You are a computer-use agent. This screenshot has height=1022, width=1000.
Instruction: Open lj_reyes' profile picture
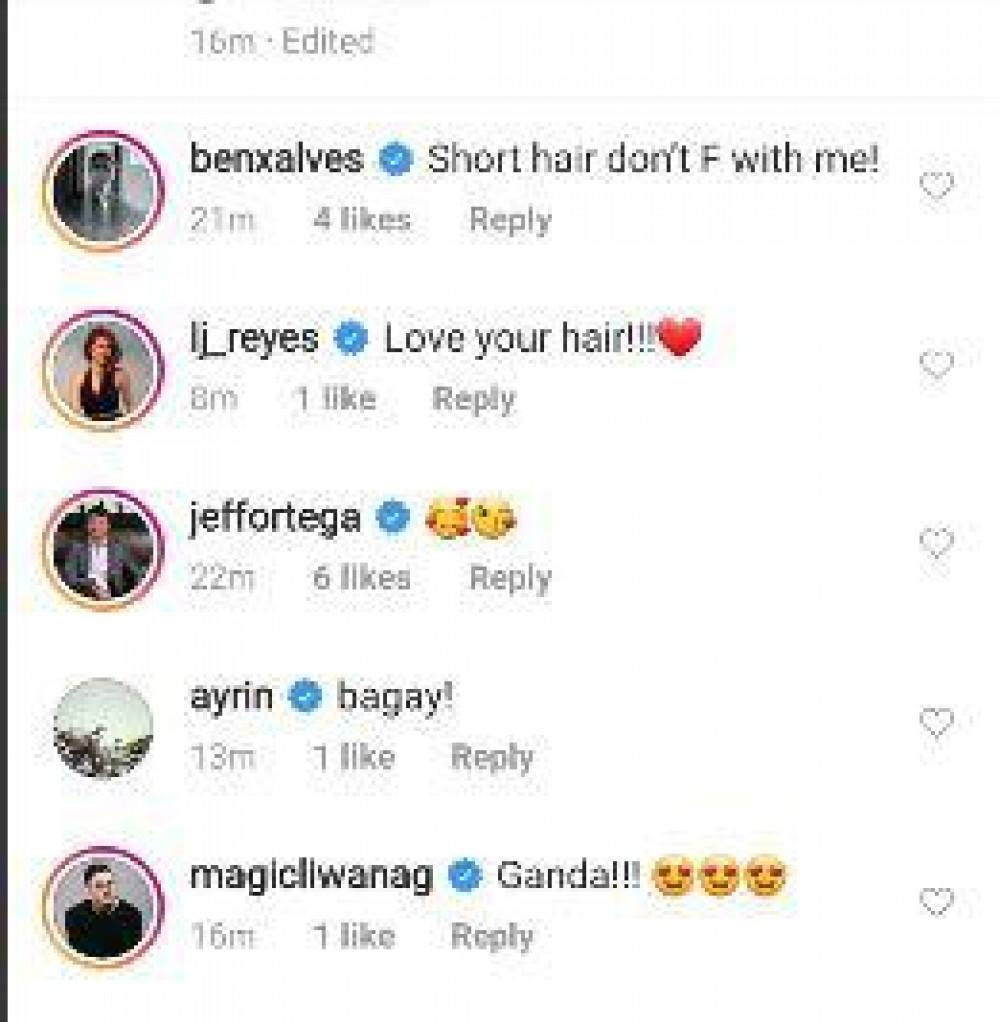tap(103, 370)
